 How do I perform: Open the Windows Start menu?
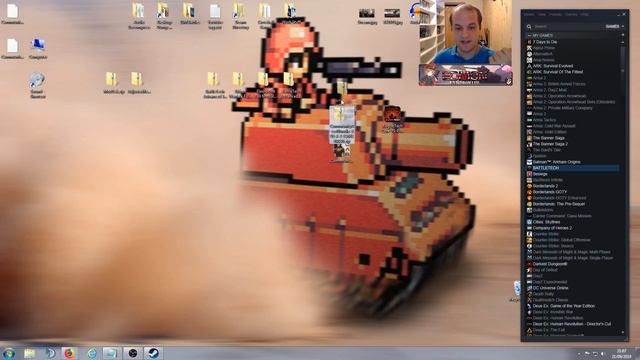coord(9,353)
